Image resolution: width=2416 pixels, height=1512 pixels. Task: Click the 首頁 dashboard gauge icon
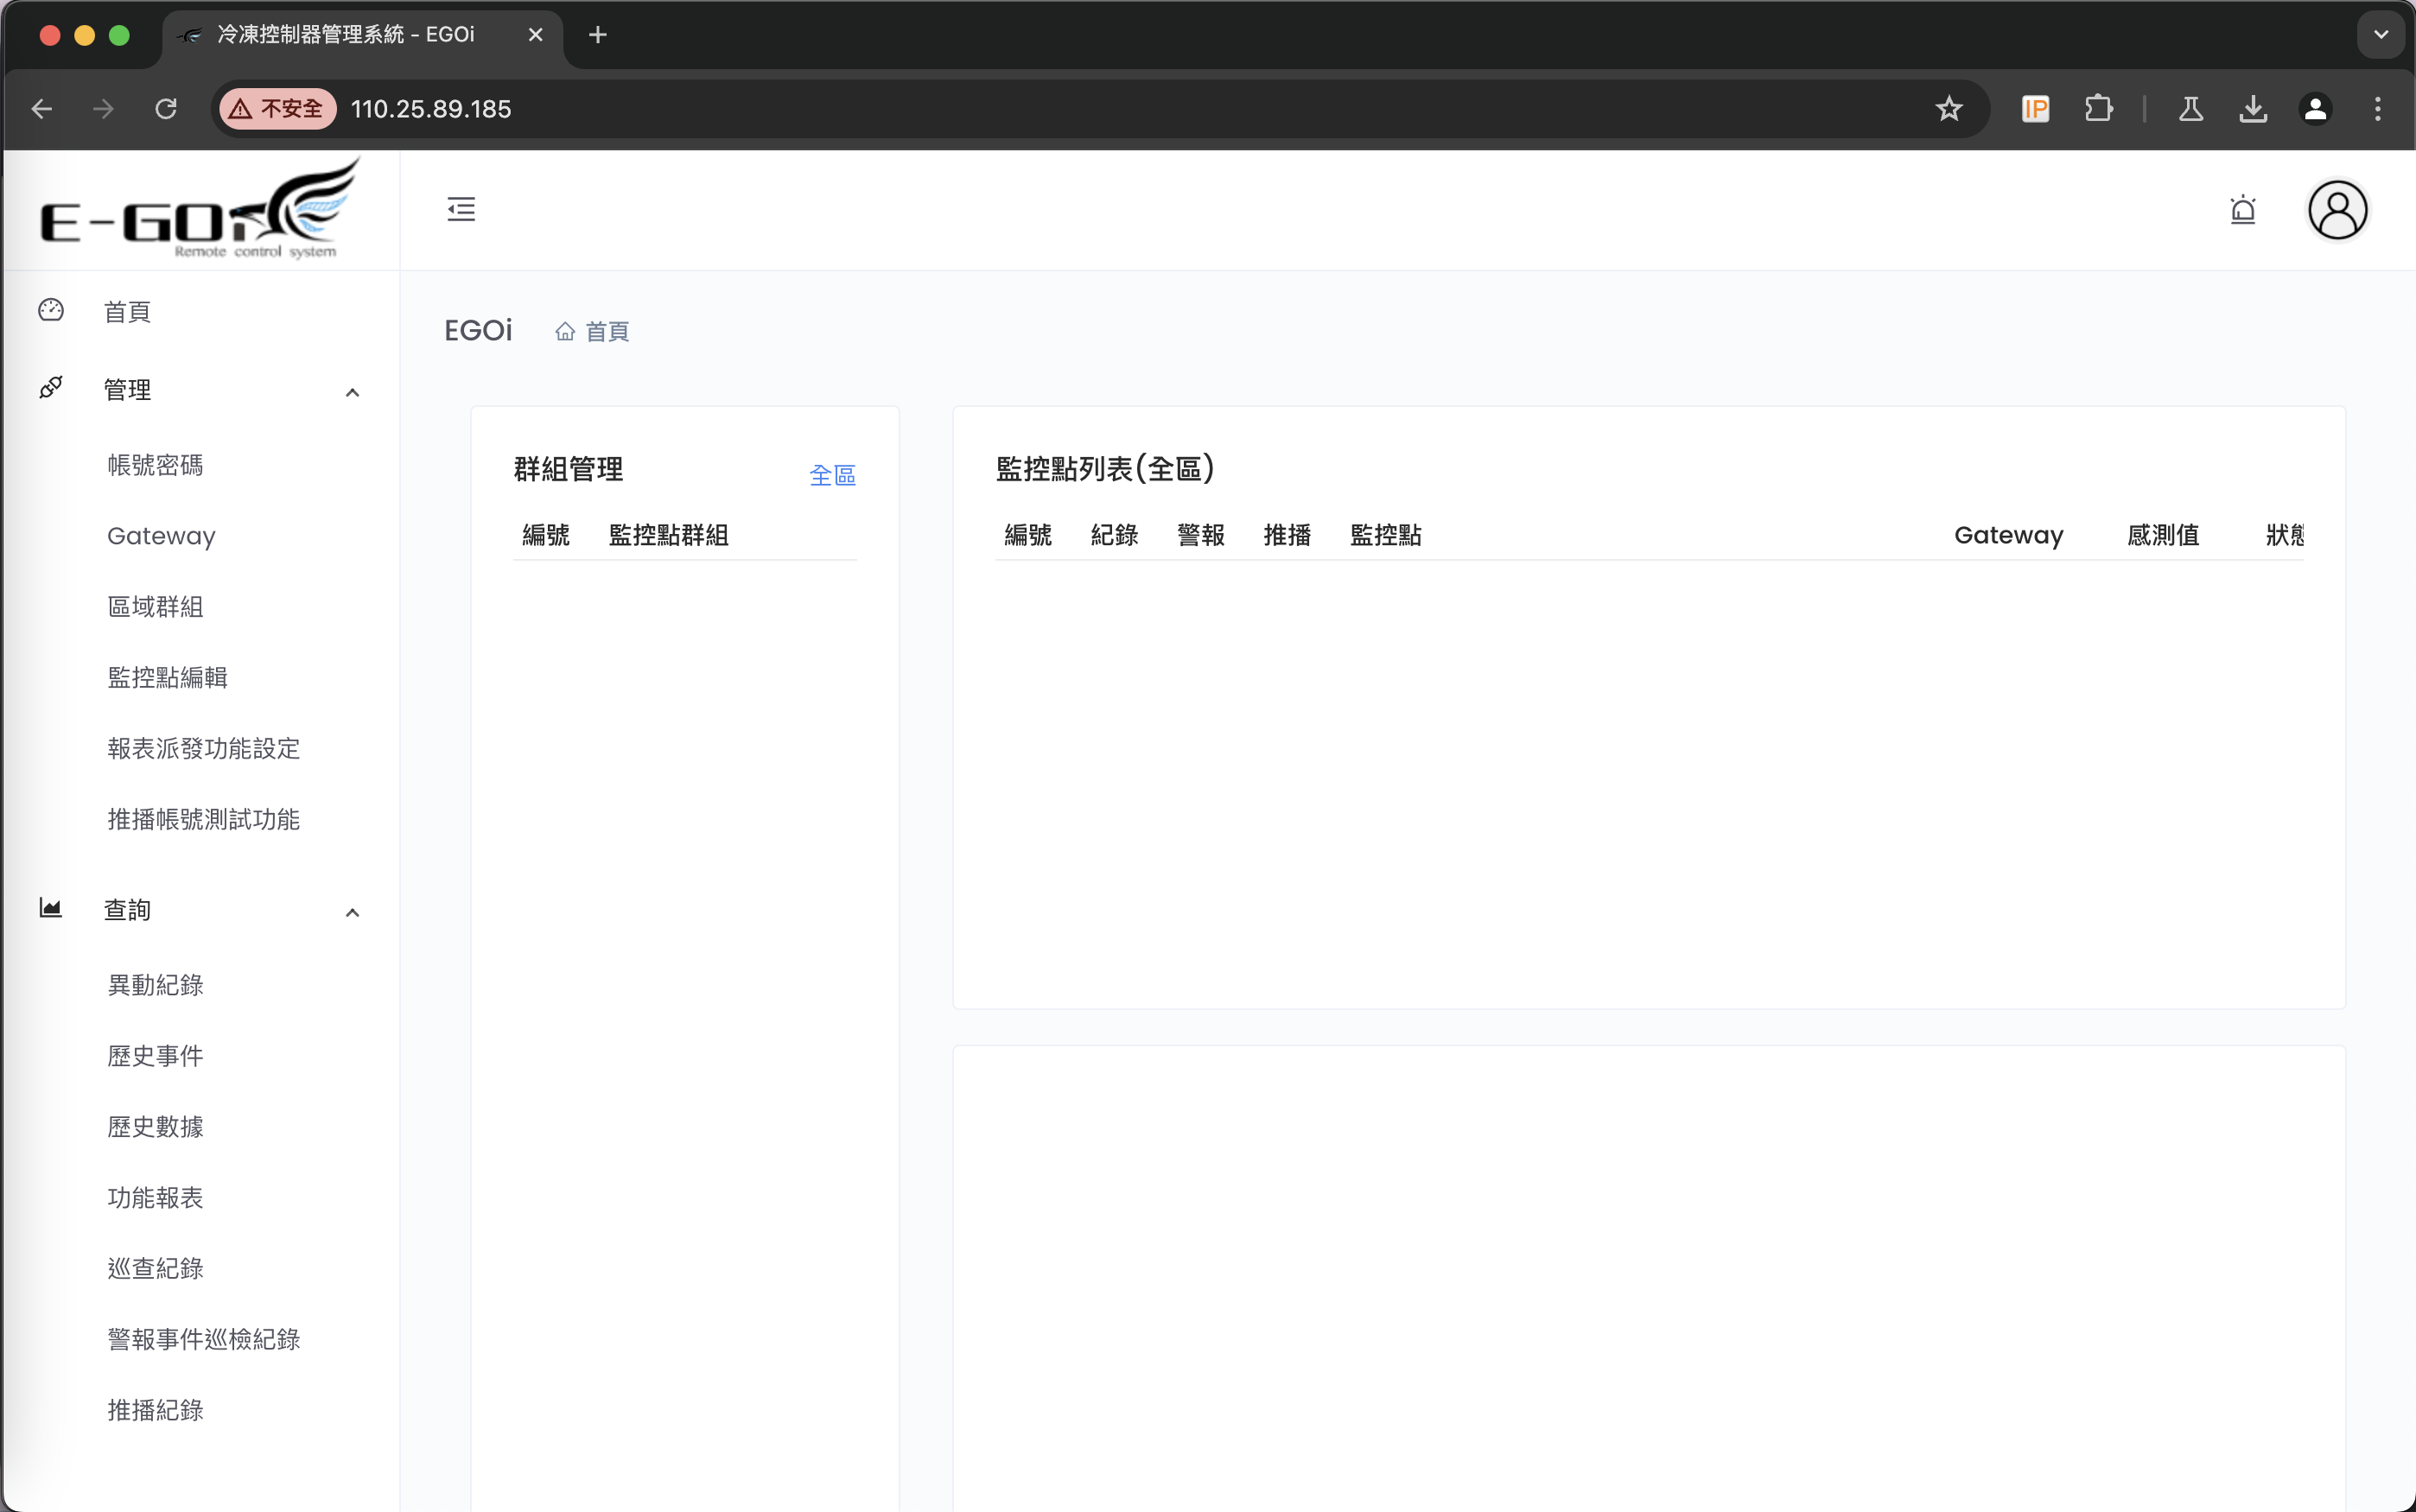(x=51, y=311)
